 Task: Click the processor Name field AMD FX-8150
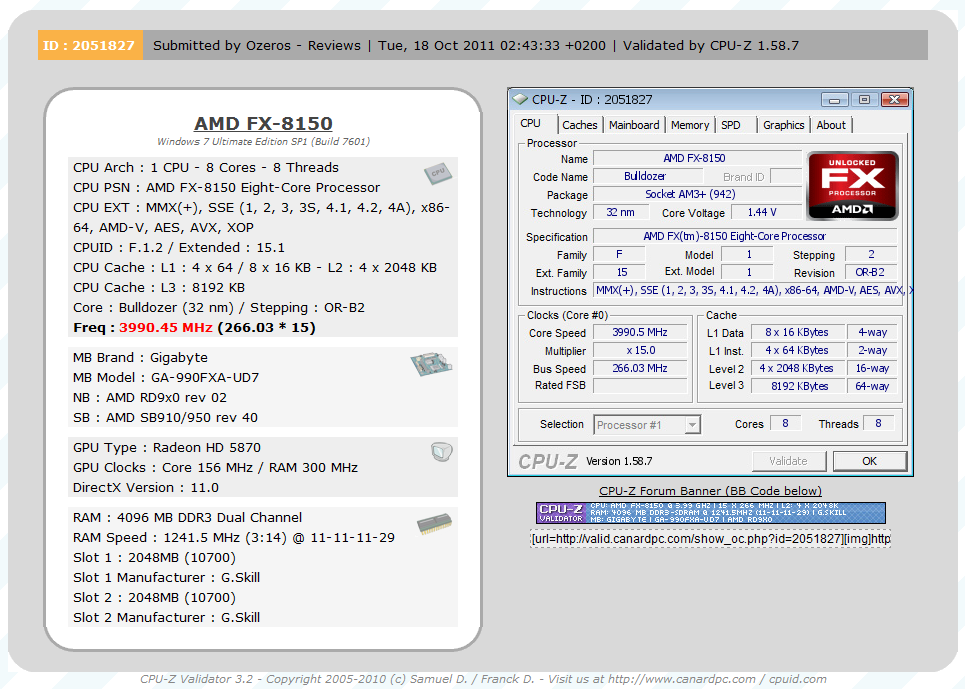click(x=697, y=159)
